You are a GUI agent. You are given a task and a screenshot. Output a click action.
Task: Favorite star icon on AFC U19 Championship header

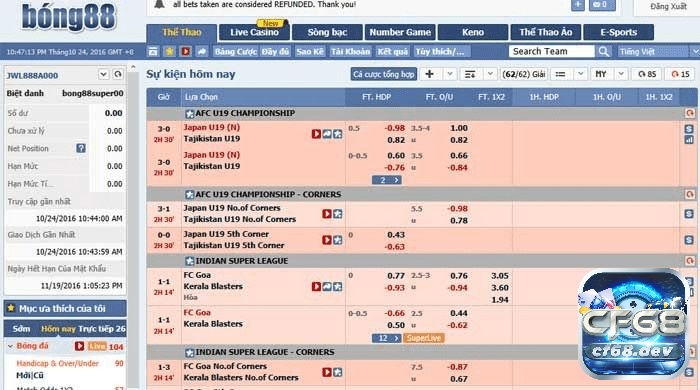click(x=189, y=114)
